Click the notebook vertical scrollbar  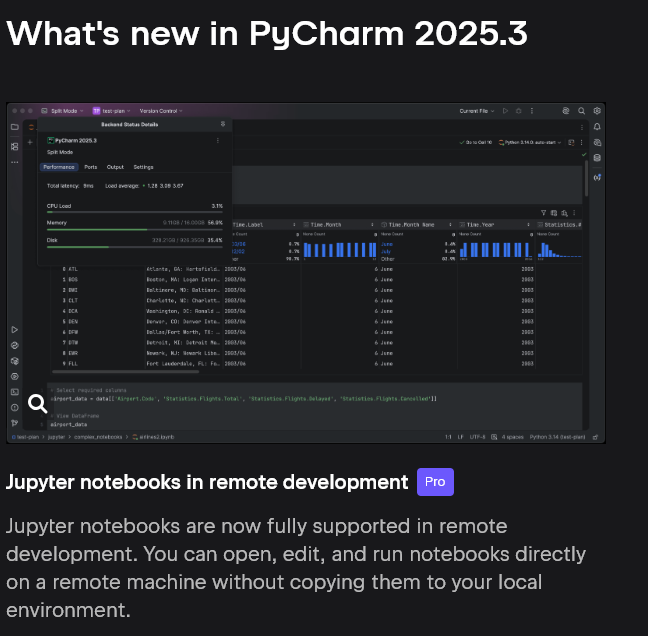point(586,179)
